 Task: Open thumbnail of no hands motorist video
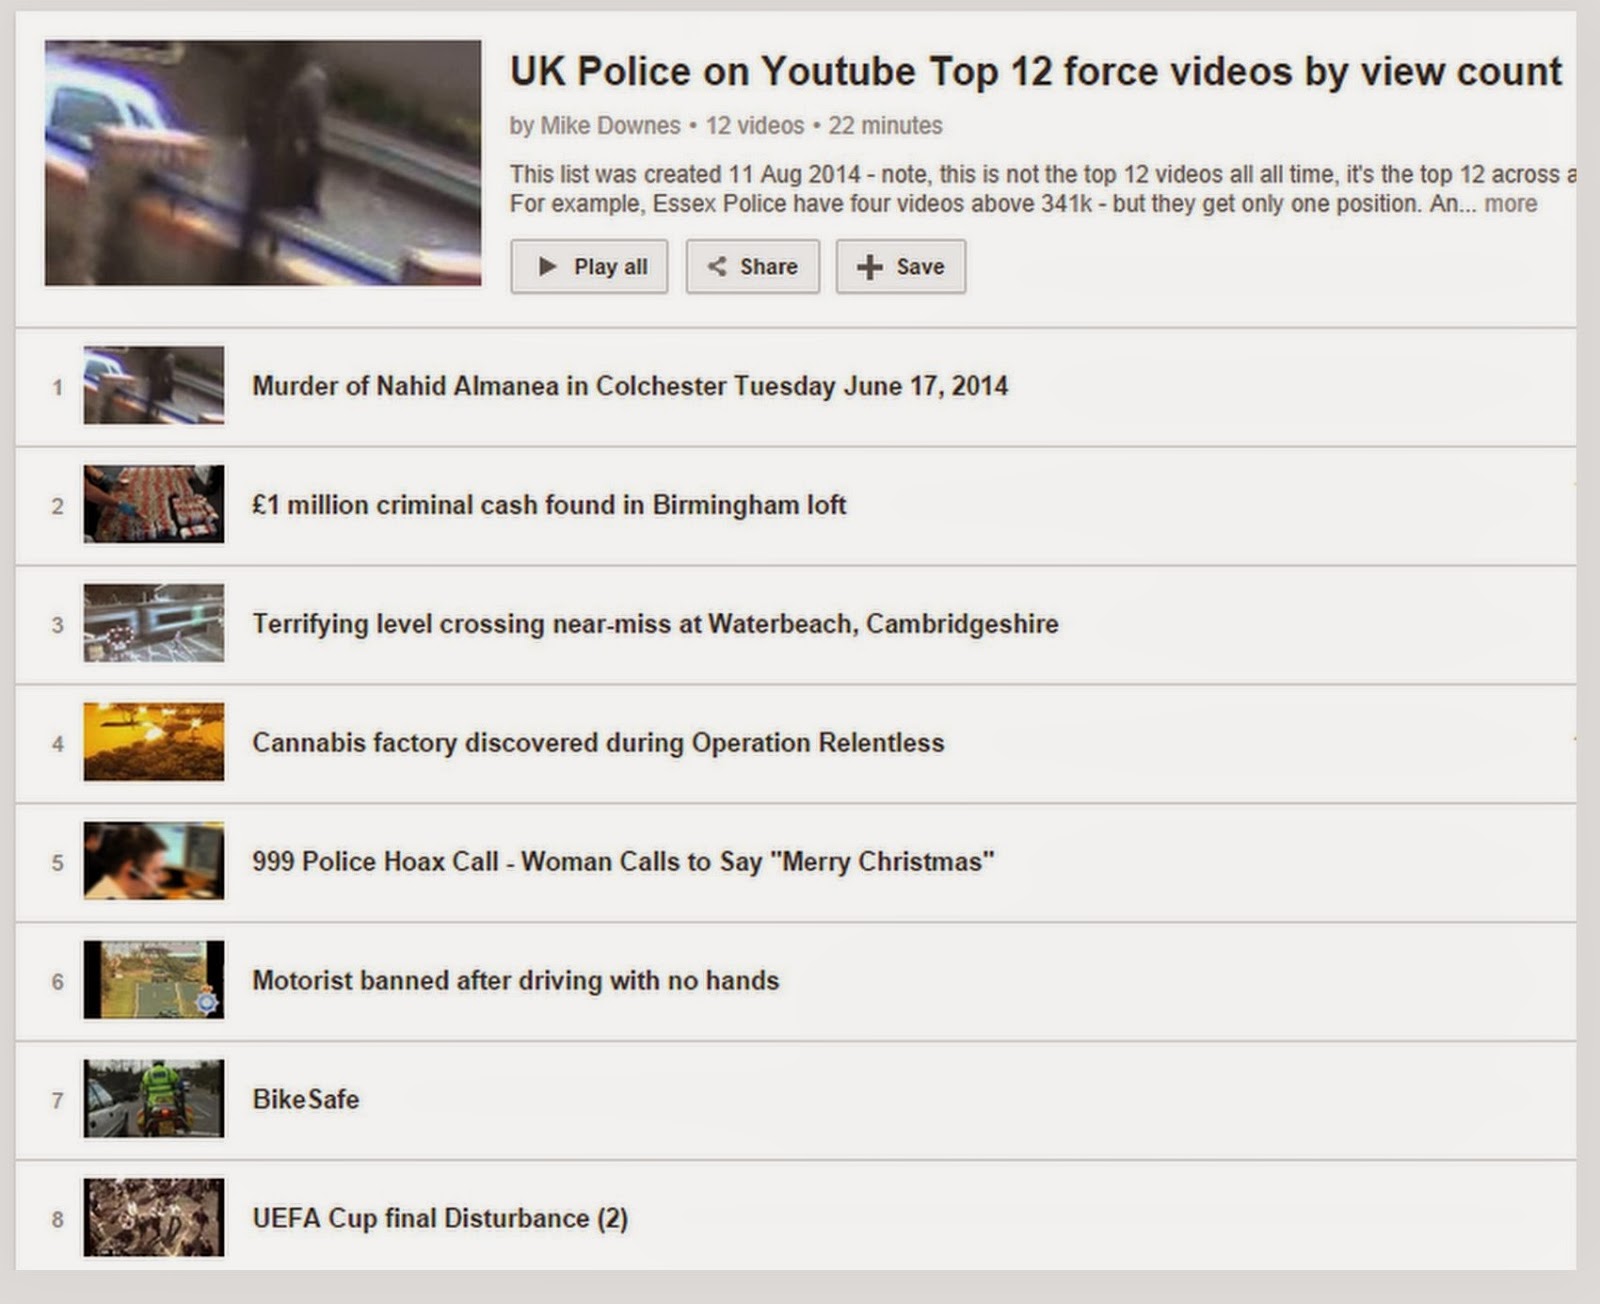click(154, 980)
